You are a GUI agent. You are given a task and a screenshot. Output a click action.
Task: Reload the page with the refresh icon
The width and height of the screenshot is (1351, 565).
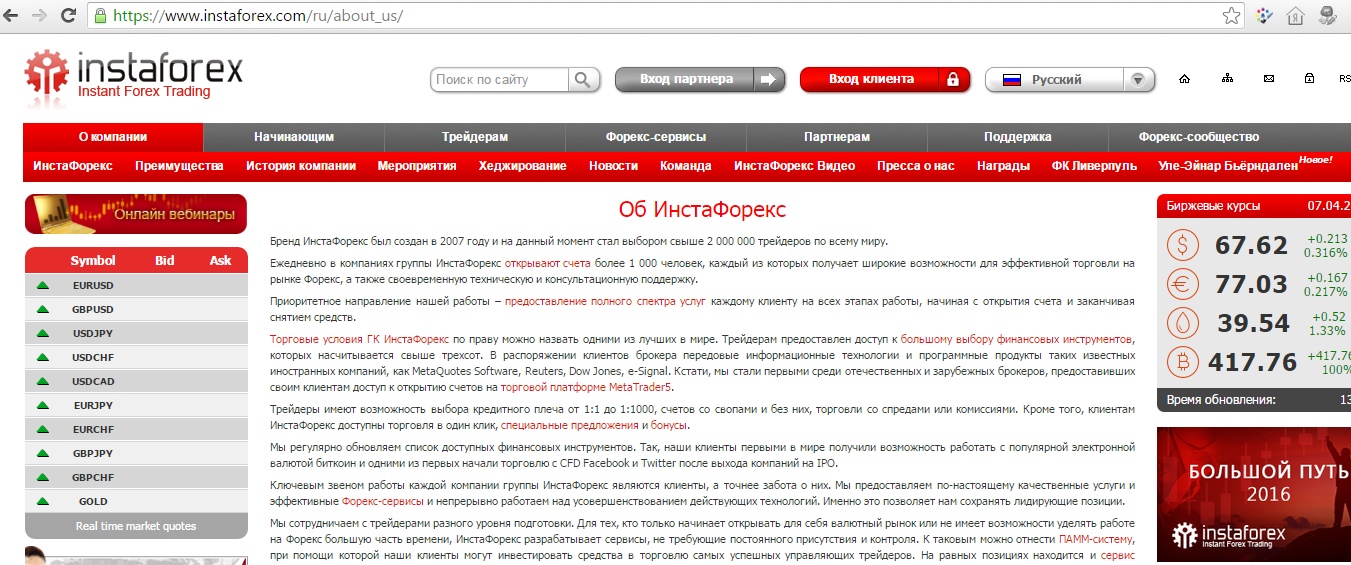coord(67,16)
